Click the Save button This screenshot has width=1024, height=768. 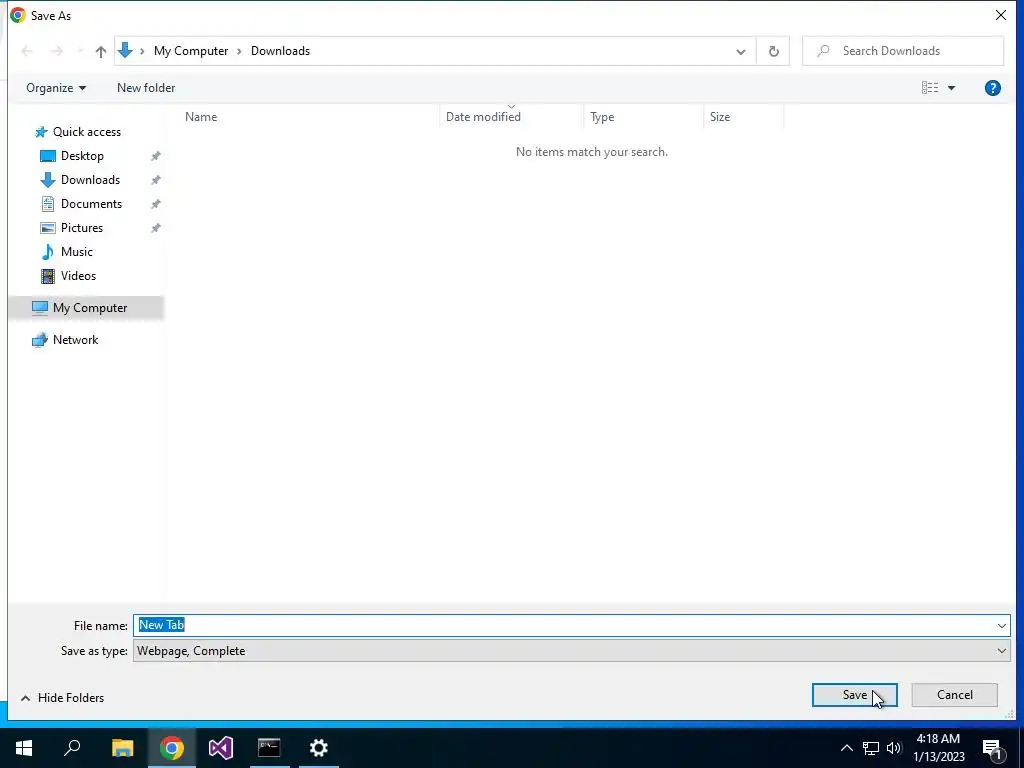(x=854, y=695)
